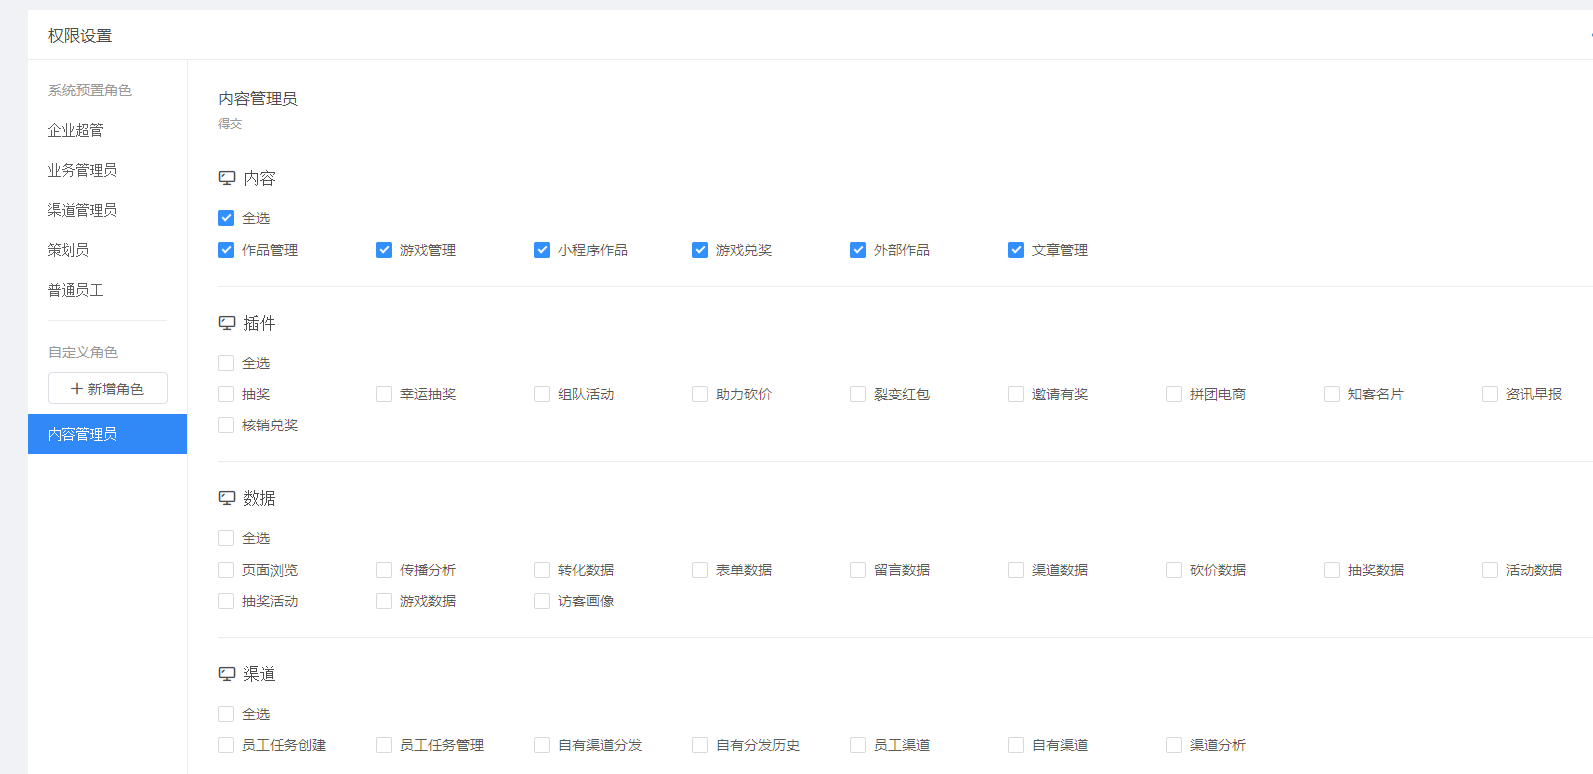Enable 拼团电商 checkbox
This screenshot has height=774, width=1593.
point(1174,394)
